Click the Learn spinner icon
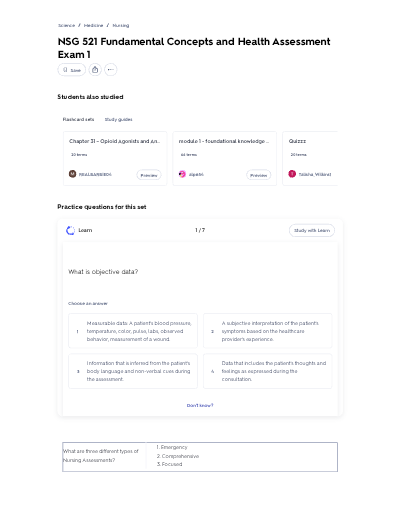400x517 pixels. click(x=70, y=230)
